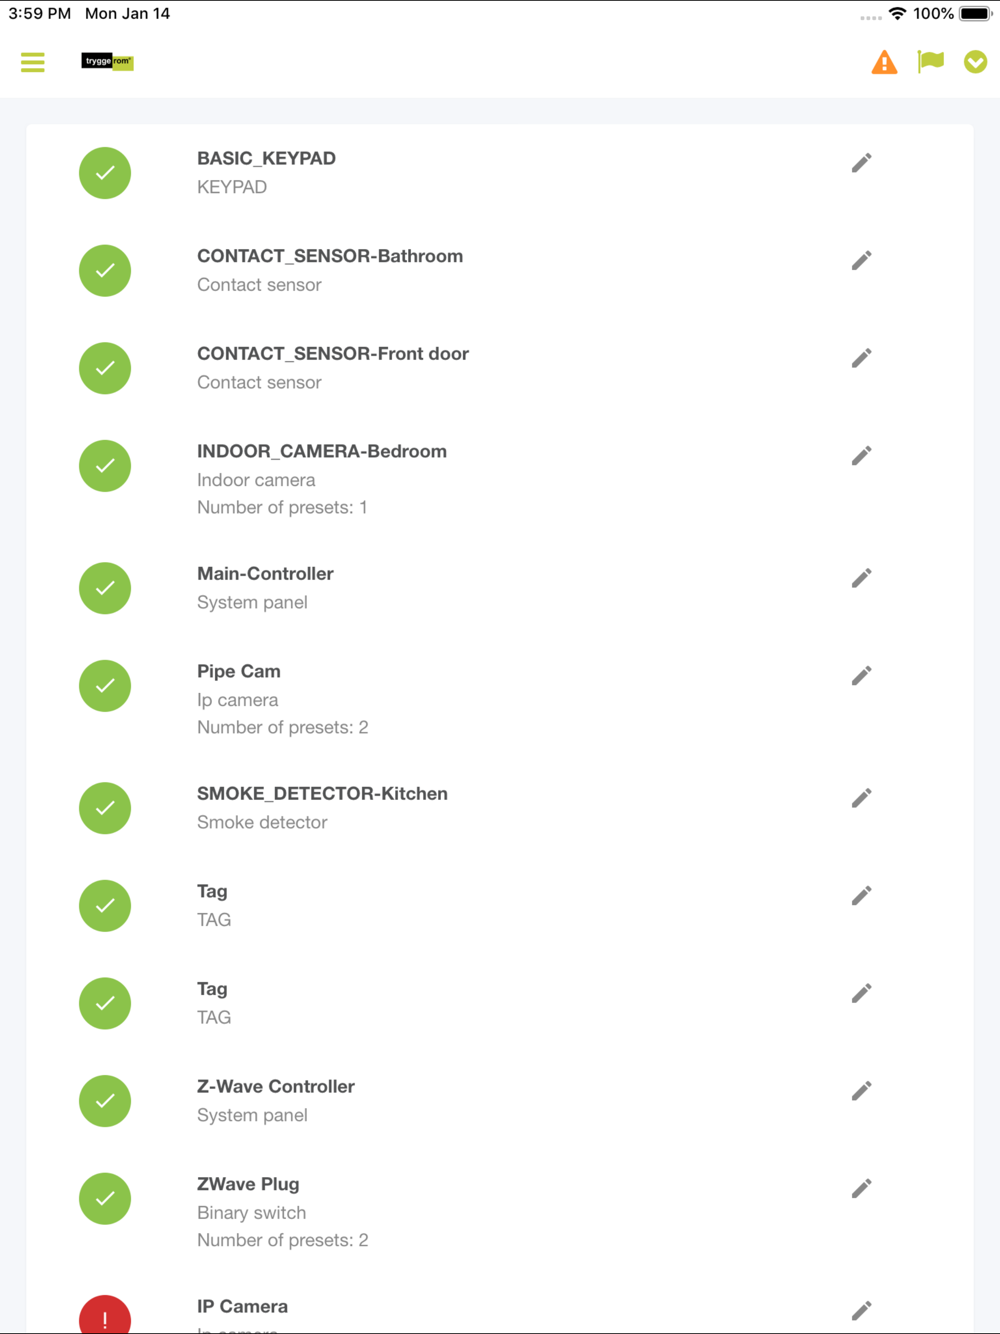The height and width of the screenshot is (1334, 1000).
Task: Edit the Main-Controller system panel
Action: (x=861, y=578)
